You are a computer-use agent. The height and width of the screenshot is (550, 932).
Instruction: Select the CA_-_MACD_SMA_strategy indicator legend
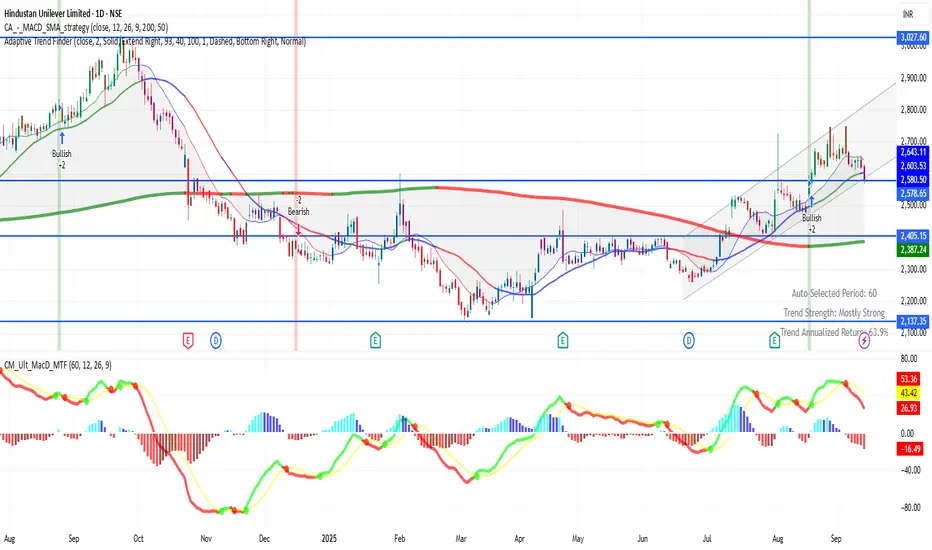86,27
